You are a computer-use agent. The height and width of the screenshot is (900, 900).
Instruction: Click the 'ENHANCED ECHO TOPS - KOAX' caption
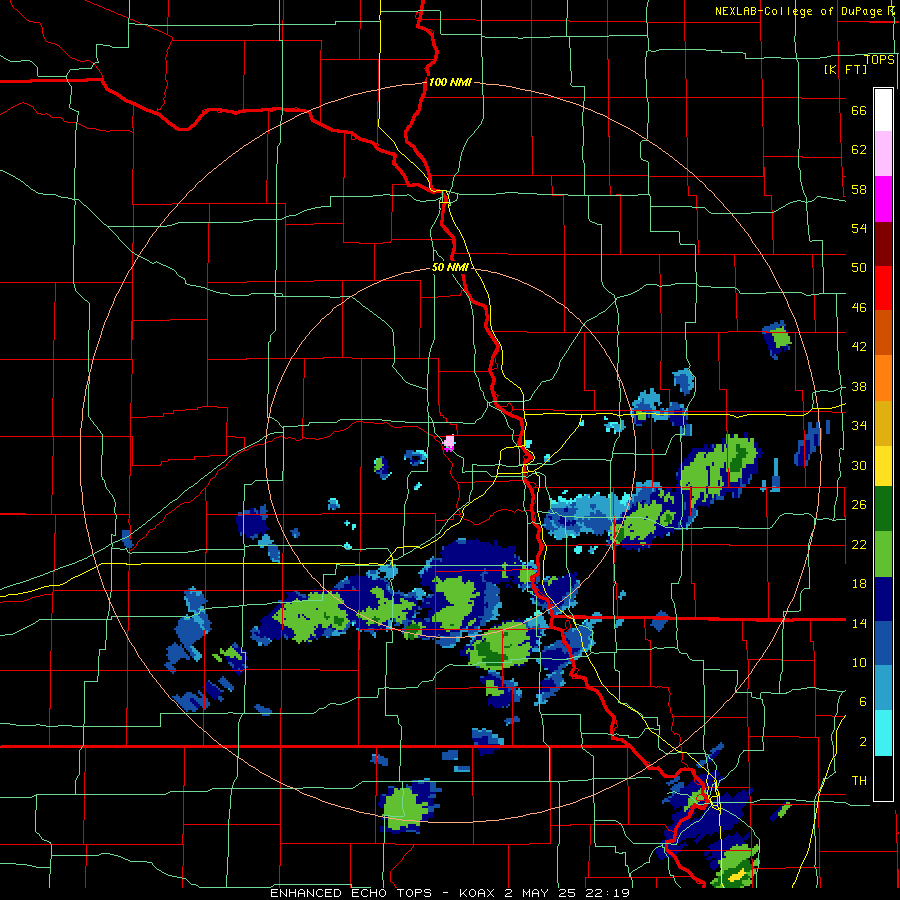(384, 893)
